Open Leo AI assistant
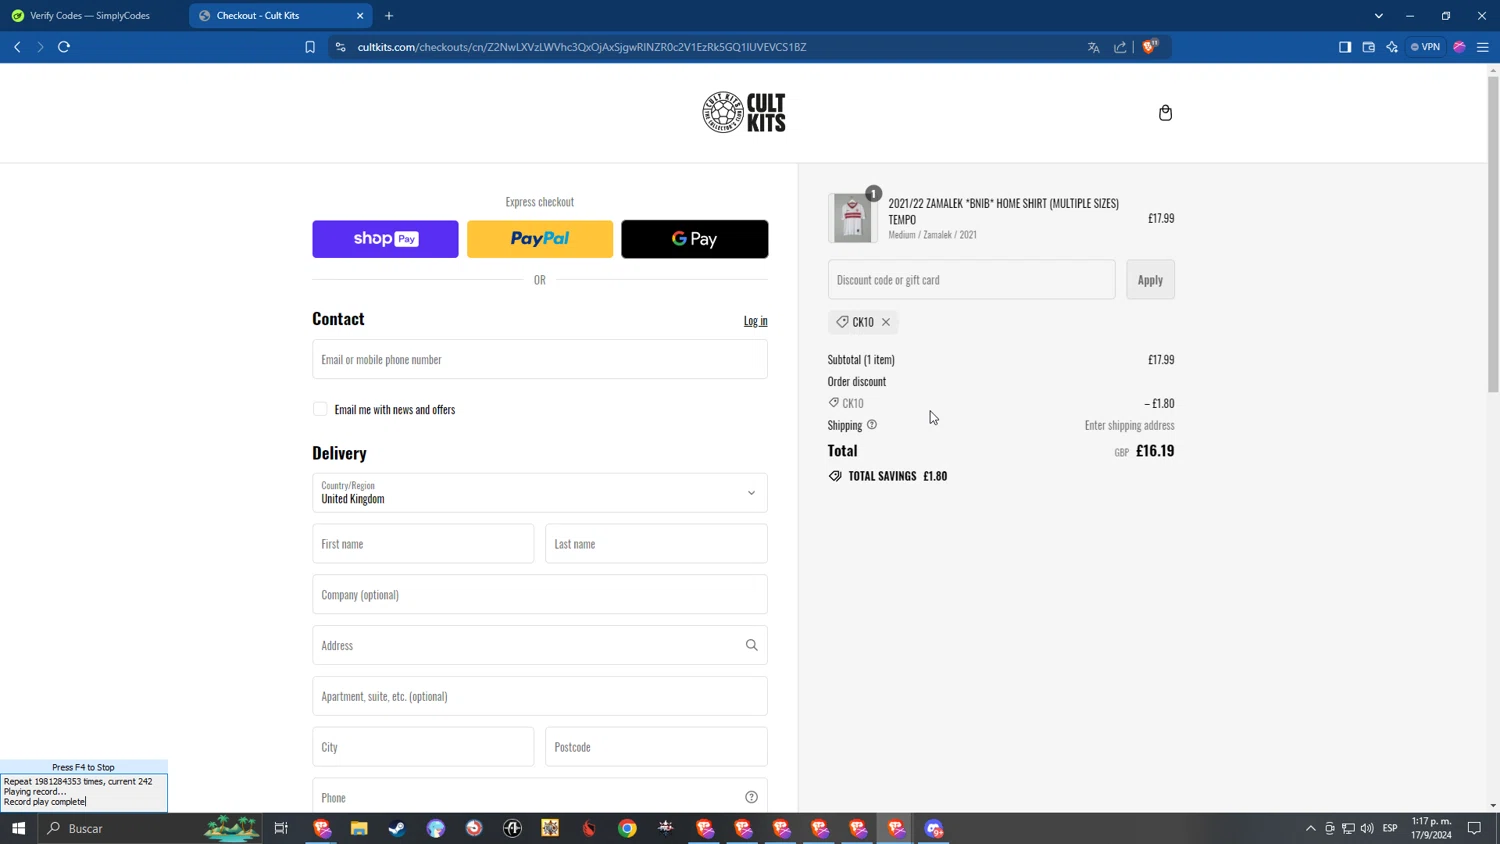Viewport: 1500px width, 844px height. tap(1392, 47)
